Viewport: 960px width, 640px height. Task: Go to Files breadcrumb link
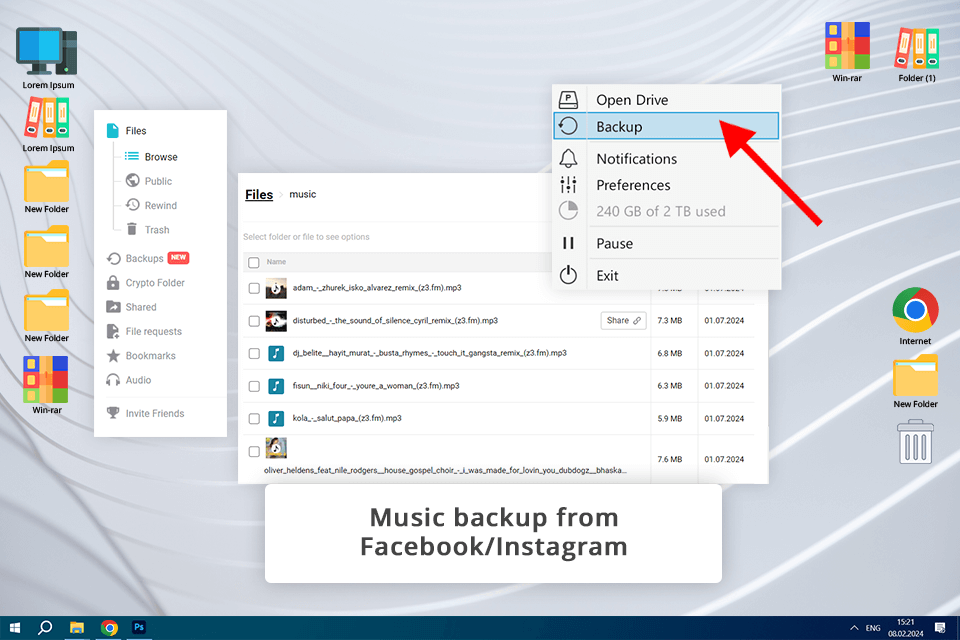coord(259,194)
